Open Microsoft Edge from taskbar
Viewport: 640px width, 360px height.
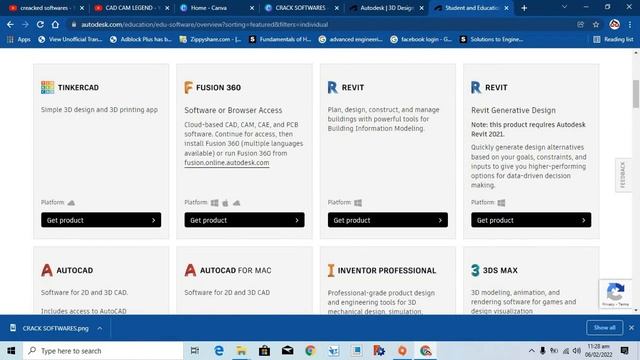[x=219, y=351]
